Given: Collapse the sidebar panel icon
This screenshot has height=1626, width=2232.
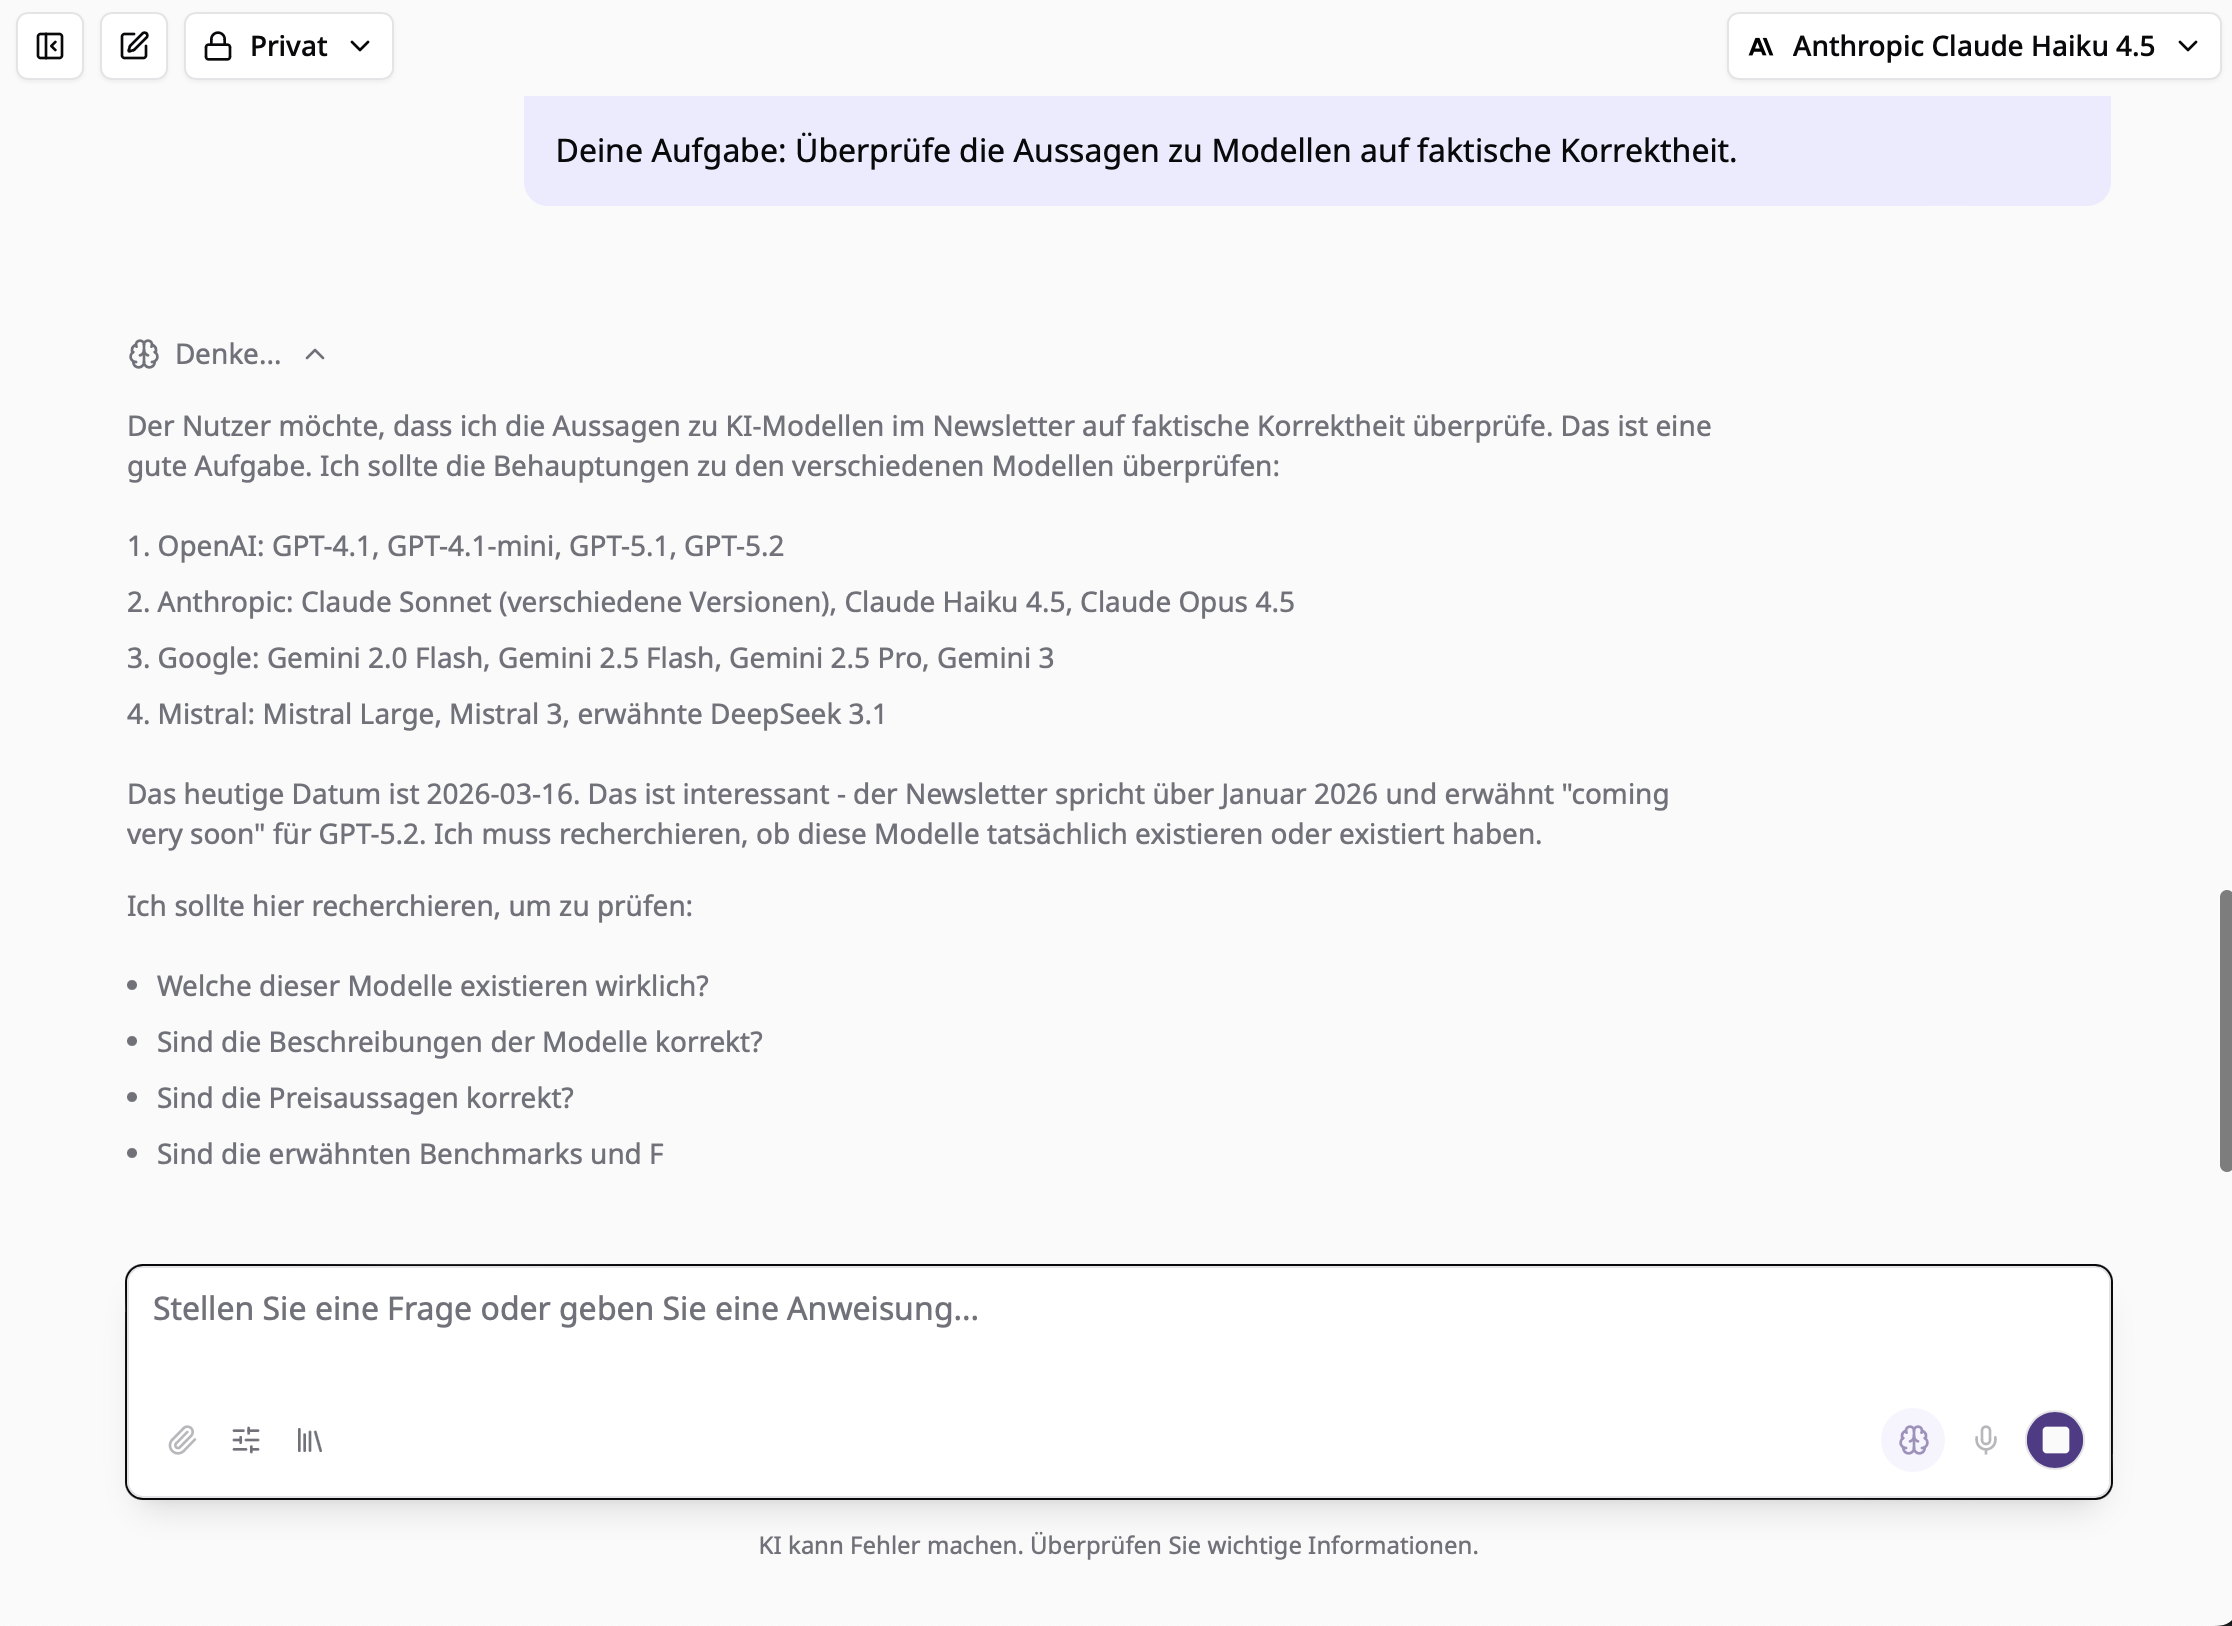Looking at the screenshot, I should [50, 46].
